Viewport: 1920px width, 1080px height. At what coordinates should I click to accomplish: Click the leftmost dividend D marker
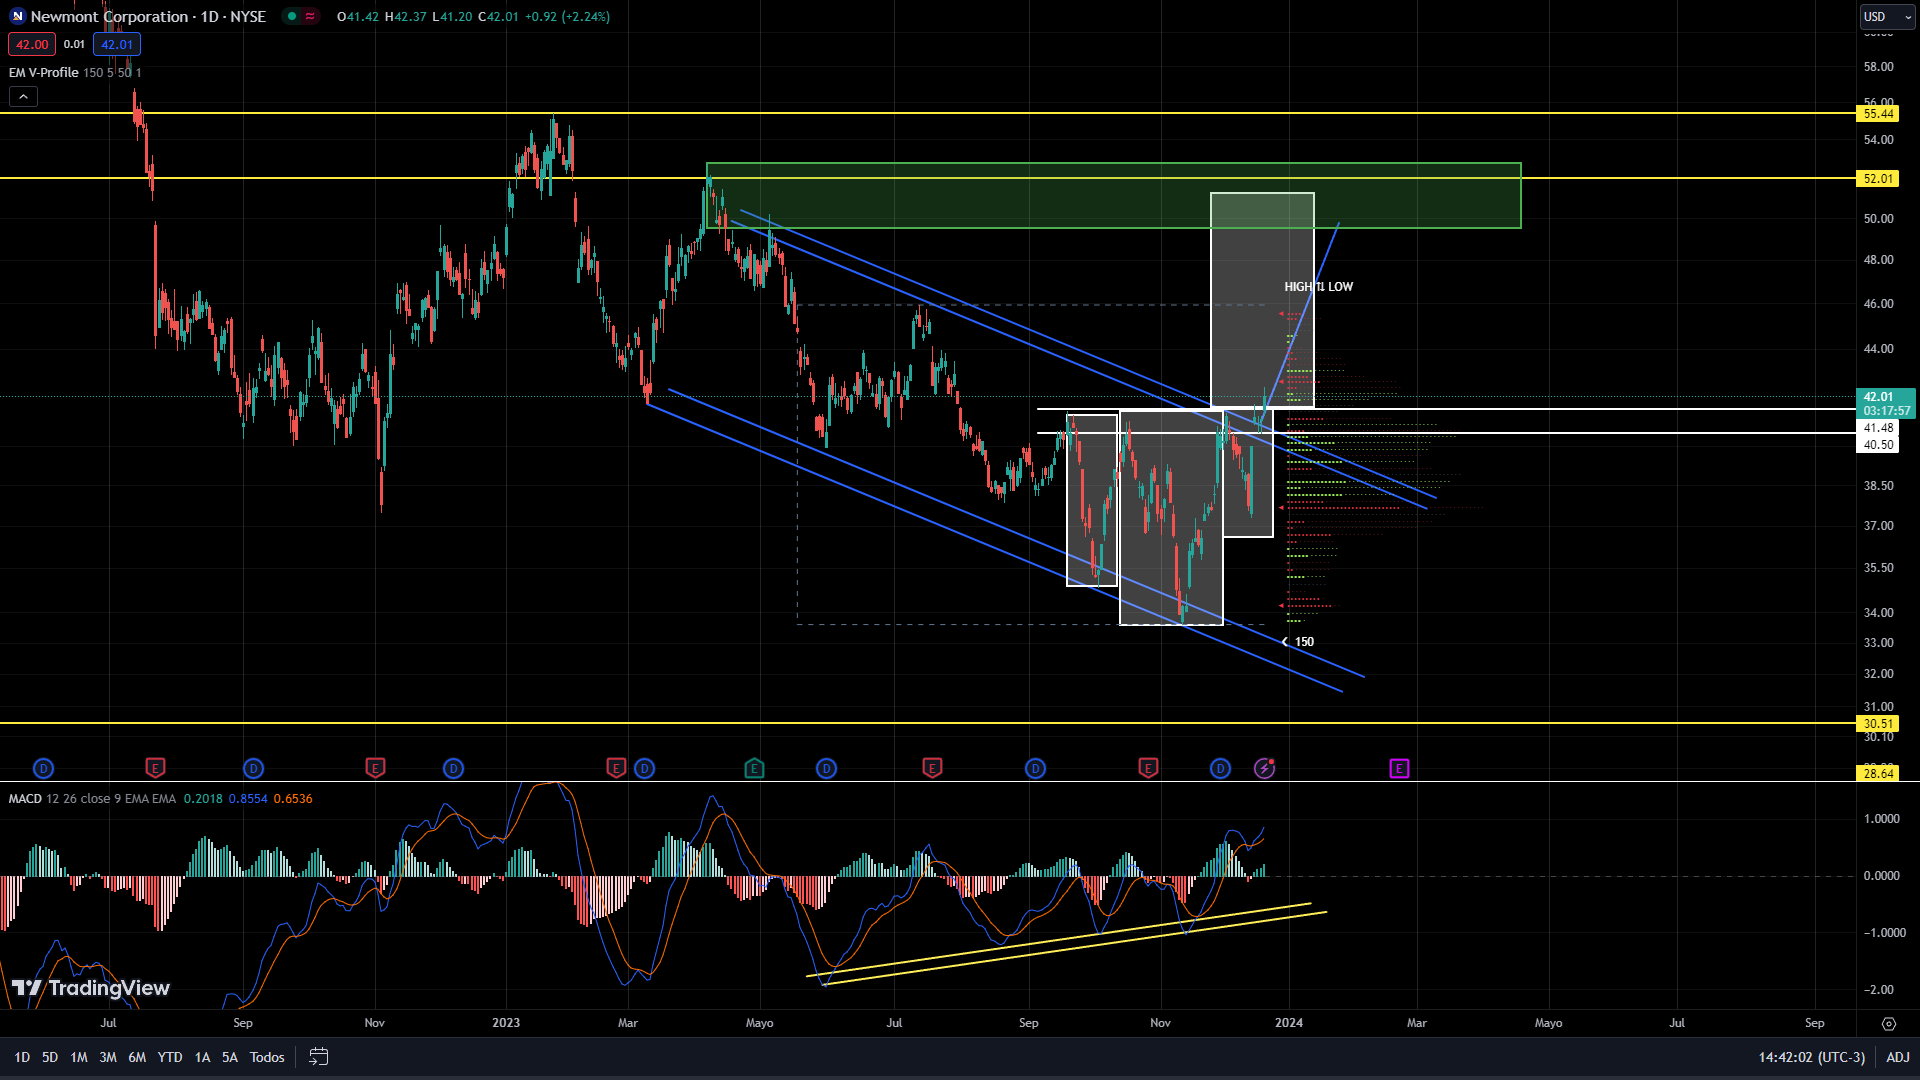[x=43, y=768]
